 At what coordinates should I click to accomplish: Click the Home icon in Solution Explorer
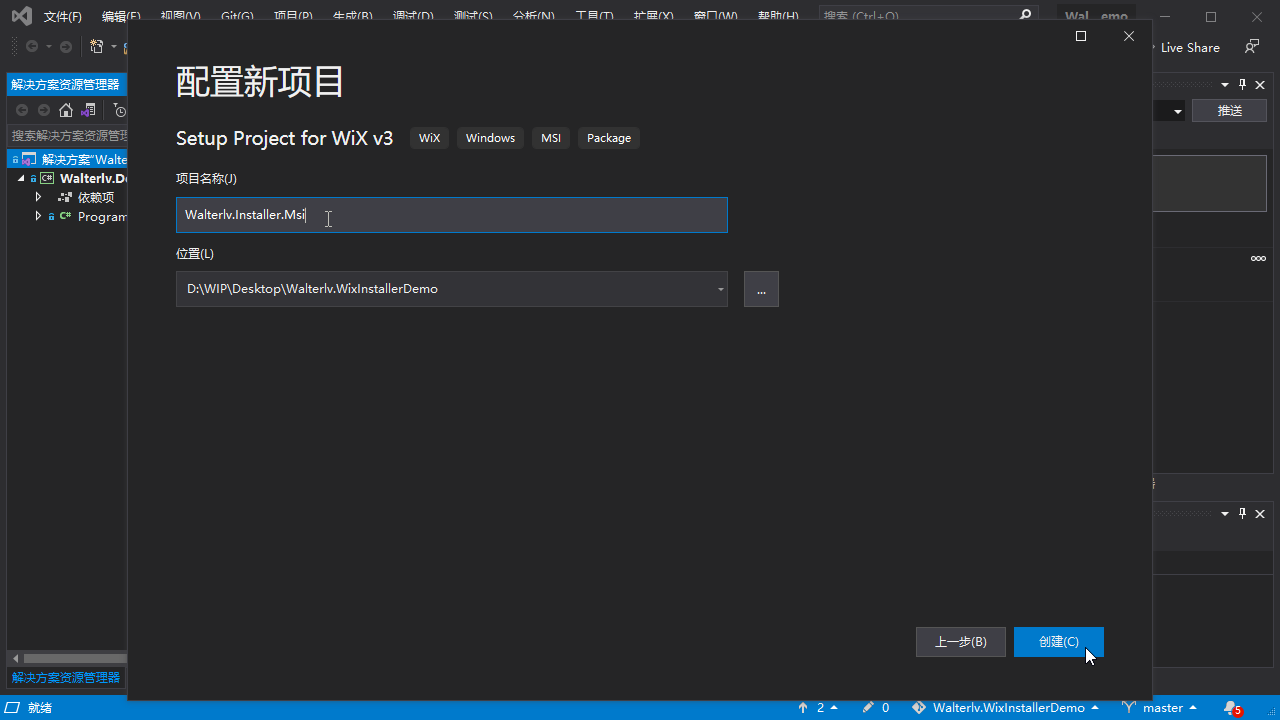click(x=66, y=110)
